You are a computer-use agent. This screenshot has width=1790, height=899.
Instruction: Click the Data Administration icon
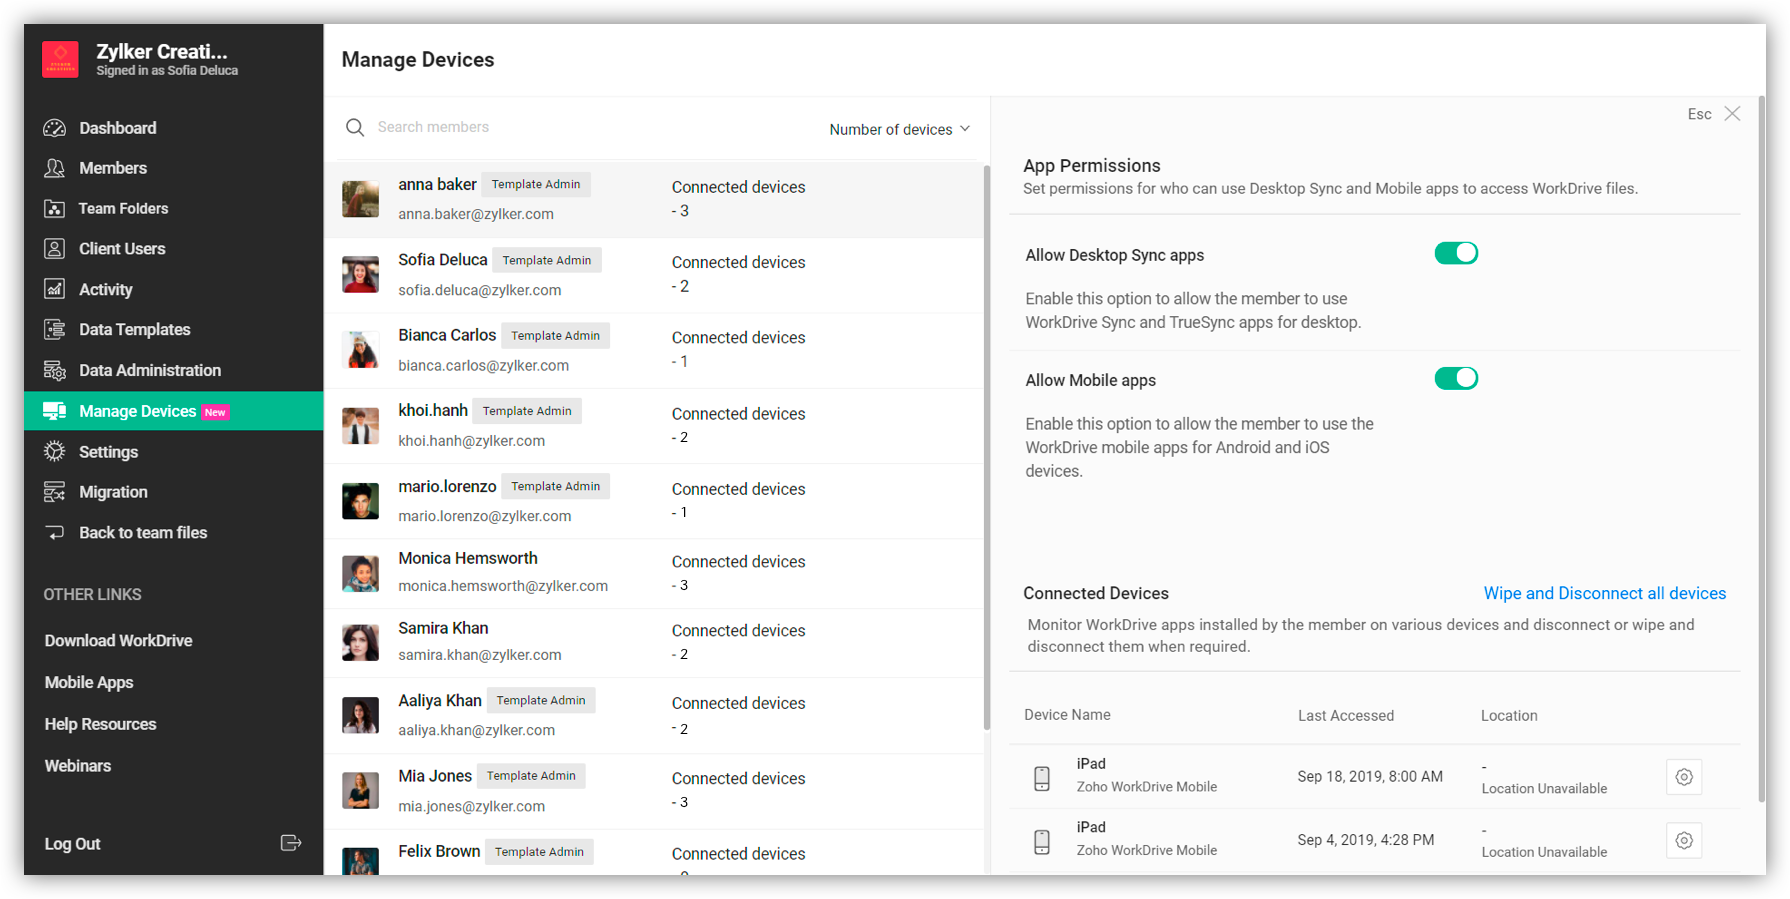pyautogui.click(x=55, y=371)
